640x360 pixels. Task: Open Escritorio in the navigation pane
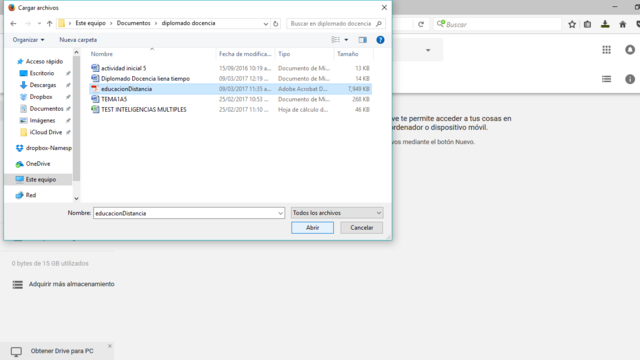click(42, 73)
